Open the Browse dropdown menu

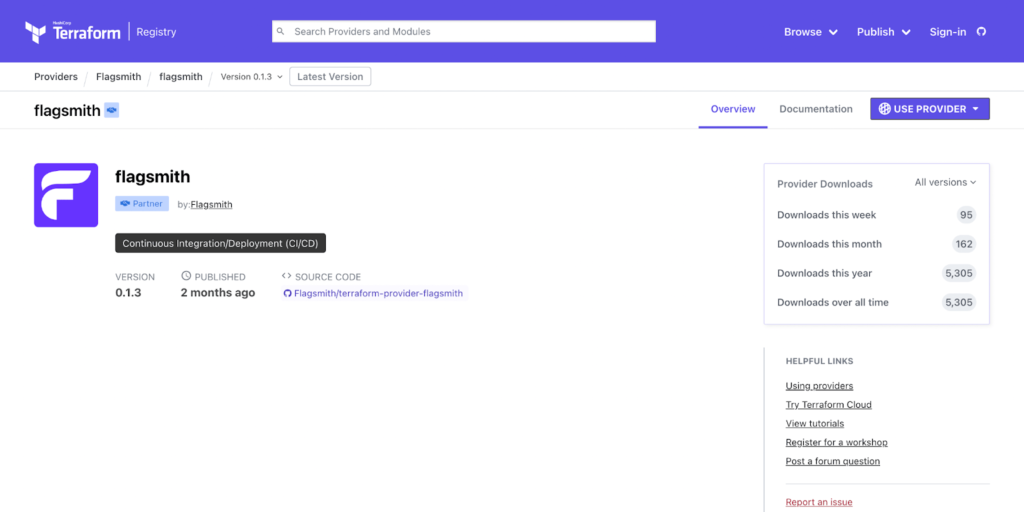click(810, 32)
